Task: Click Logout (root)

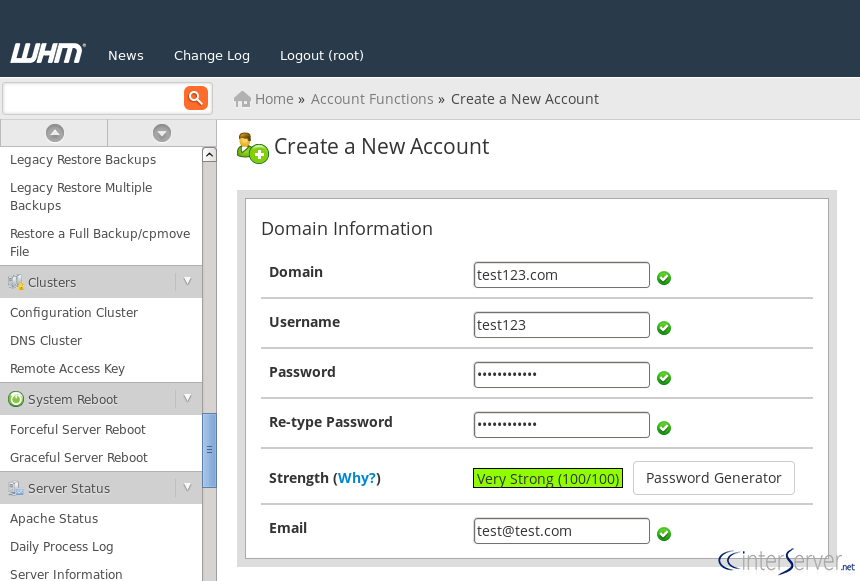Action: pos(322,55)
